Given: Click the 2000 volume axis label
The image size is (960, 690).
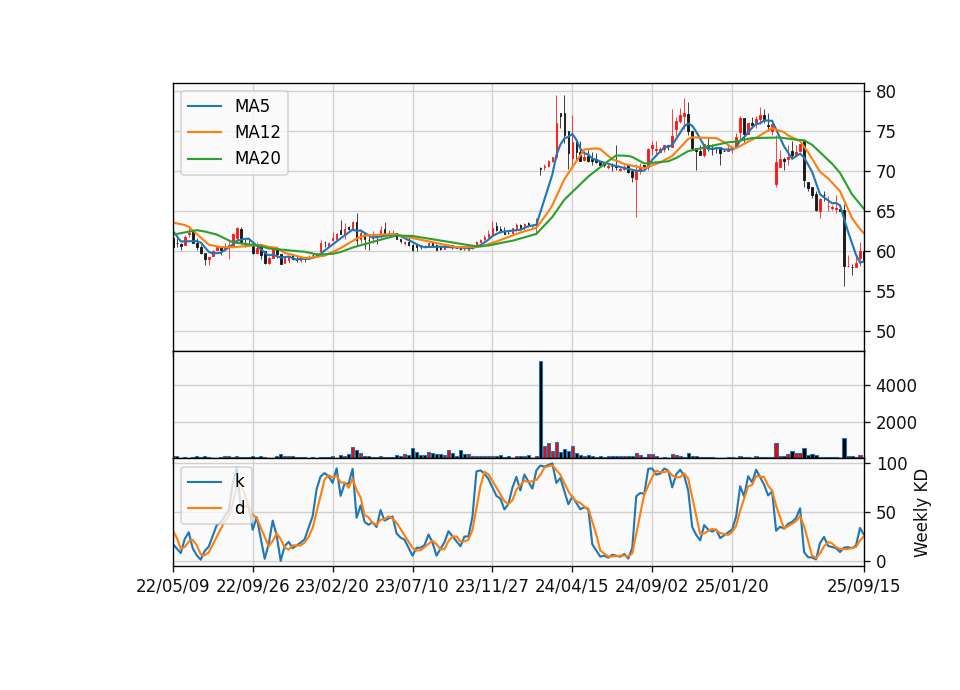Looking at the screenshot, I should coord(896,423).
